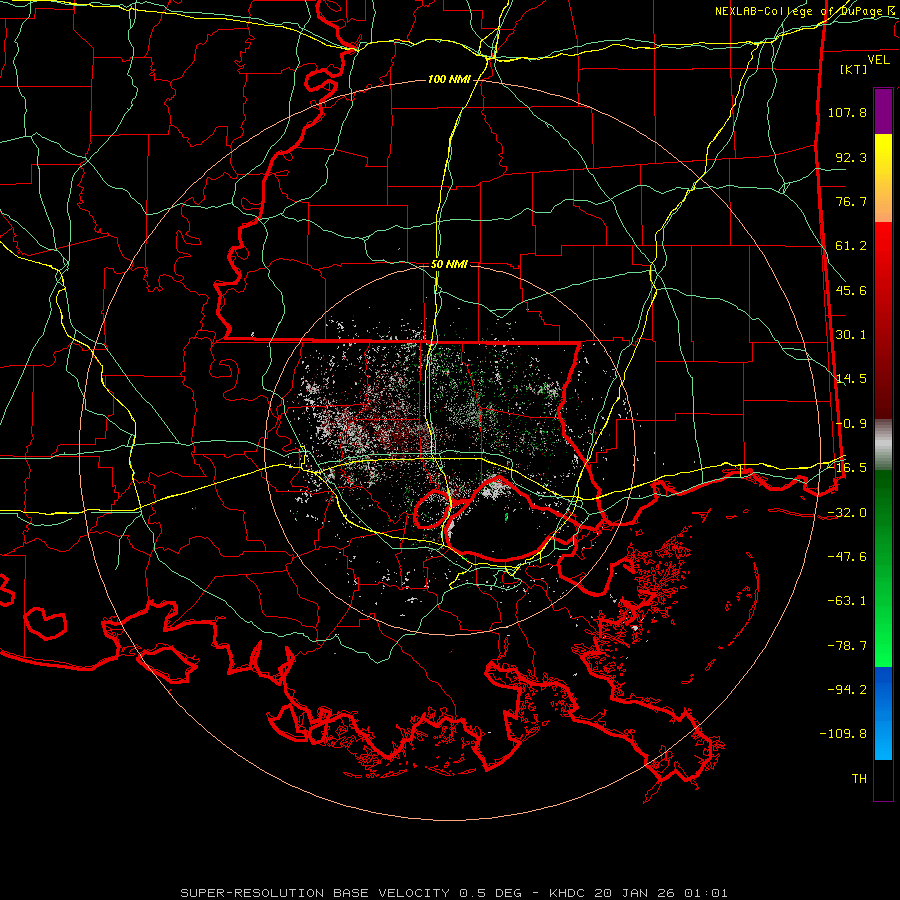Click the -109.8 velocity scale value

[x=843, y=734]
